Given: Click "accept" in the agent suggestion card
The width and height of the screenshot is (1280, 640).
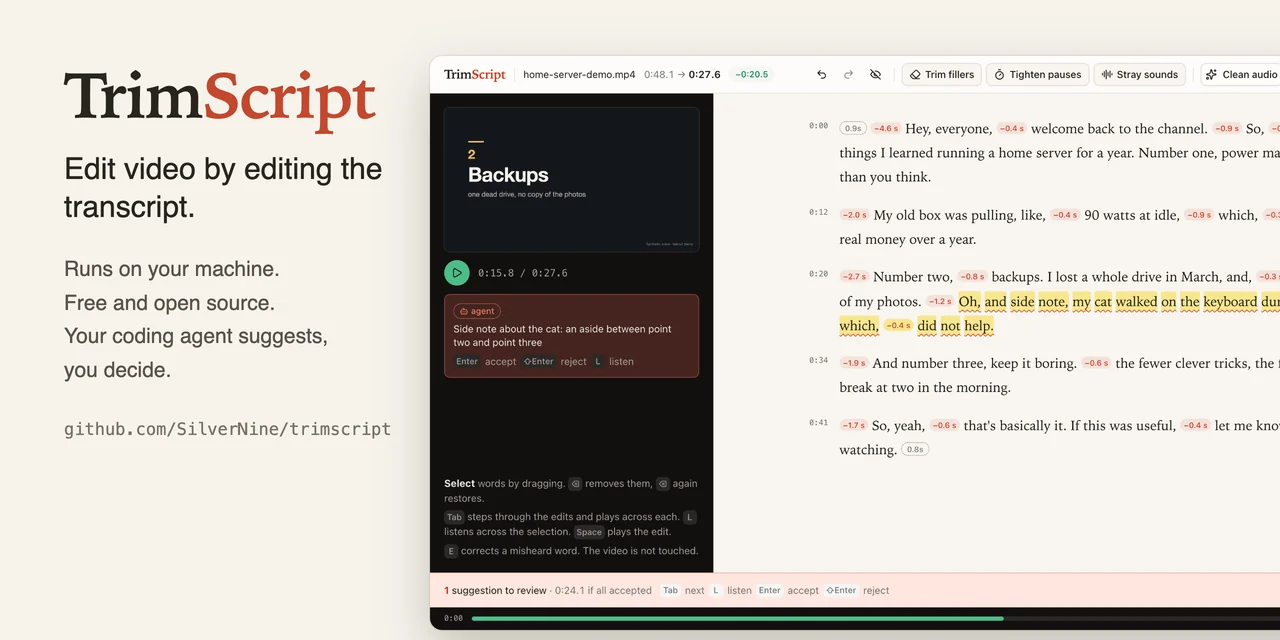Looking at the screenshot, I should pos(501,361).
